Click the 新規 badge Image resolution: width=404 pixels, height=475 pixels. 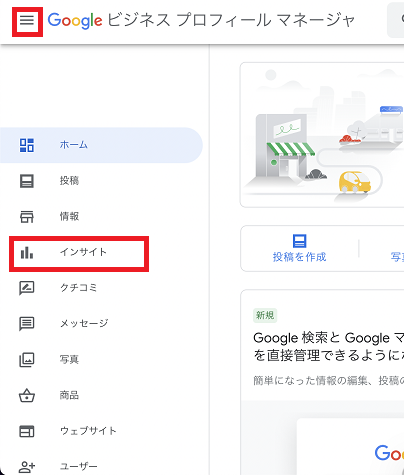pyautogui.click(x=265, y=315)
